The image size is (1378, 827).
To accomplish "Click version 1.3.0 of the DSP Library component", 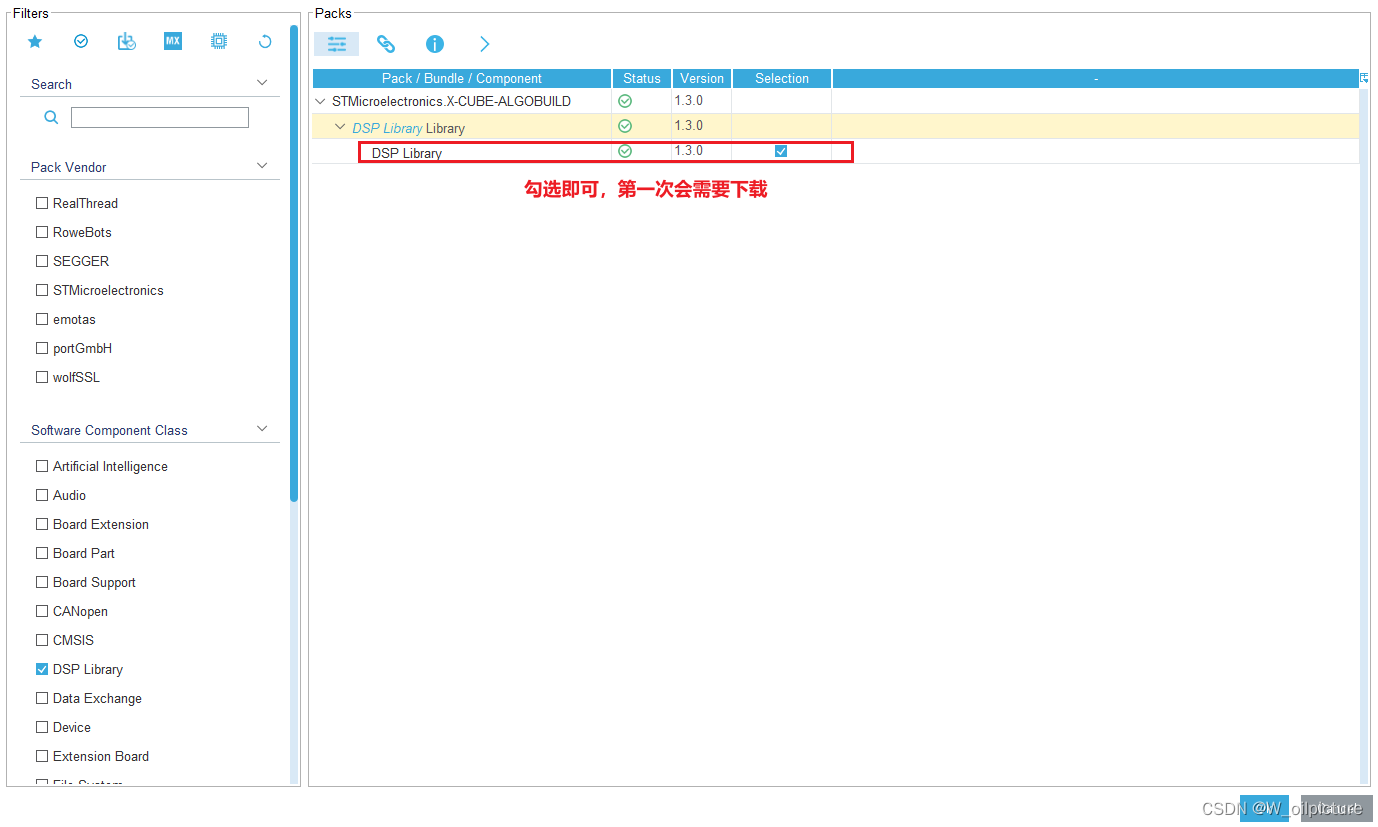I will coord(688,151).
